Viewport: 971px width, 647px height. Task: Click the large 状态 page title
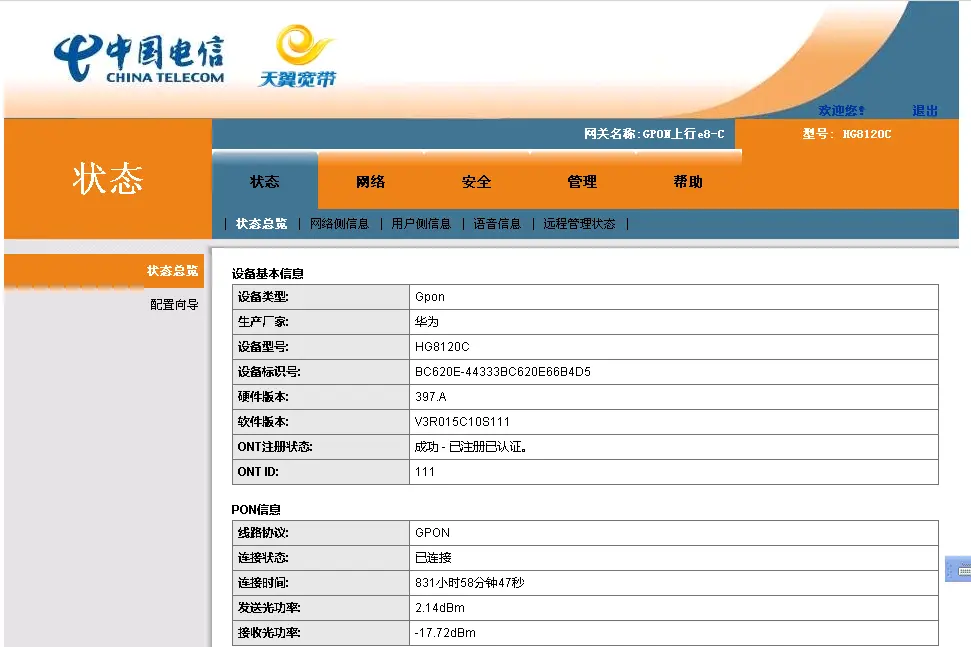pyautogui.click(x=108, y=178)
